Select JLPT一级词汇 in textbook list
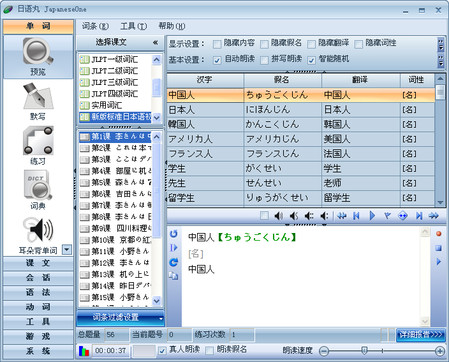Screen dimensions: 449x362 click(x=115, y=60)
